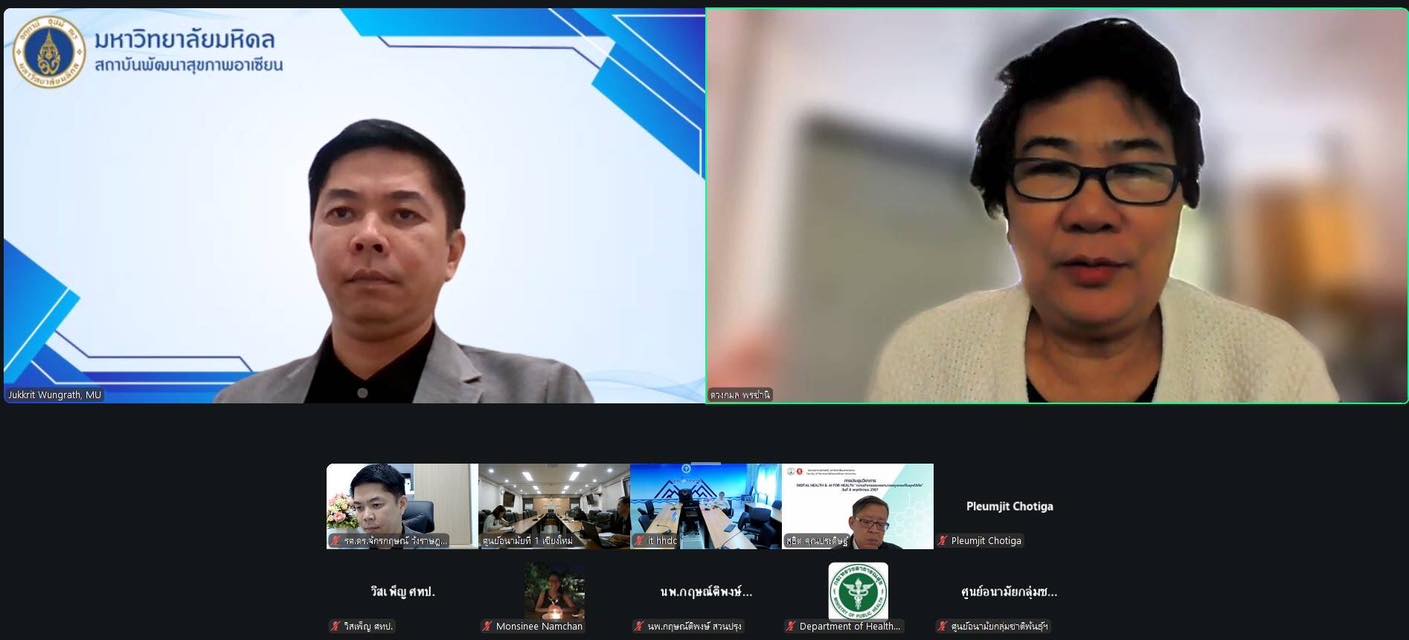Click muted mic icon for นพ.กฤษณ์ติพงษ์ สวนปรุง

click(x=638, y=627)
